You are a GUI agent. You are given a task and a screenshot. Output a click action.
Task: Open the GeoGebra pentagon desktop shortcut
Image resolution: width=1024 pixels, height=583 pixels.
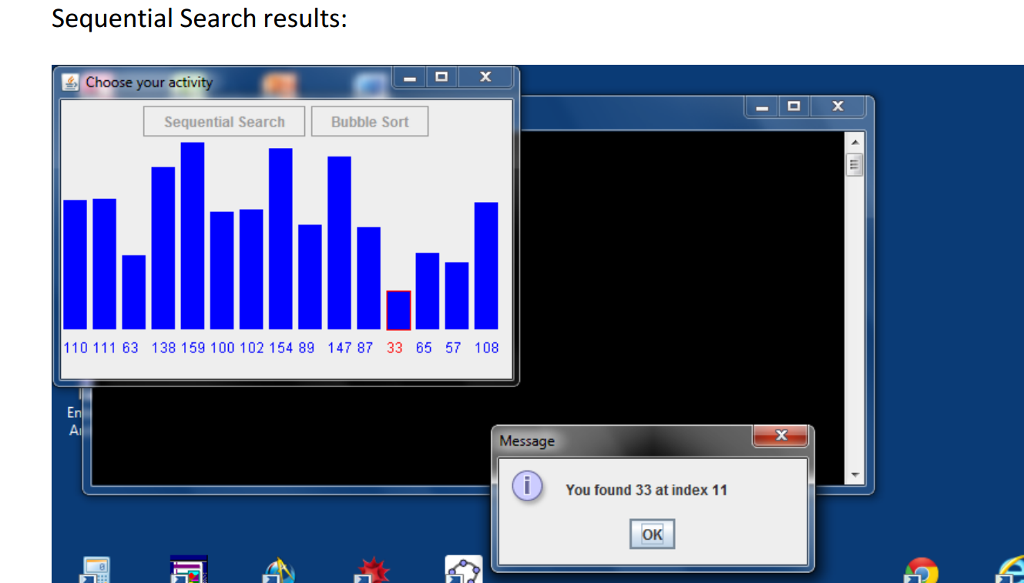pyautogui.click(x=464, y=569)
